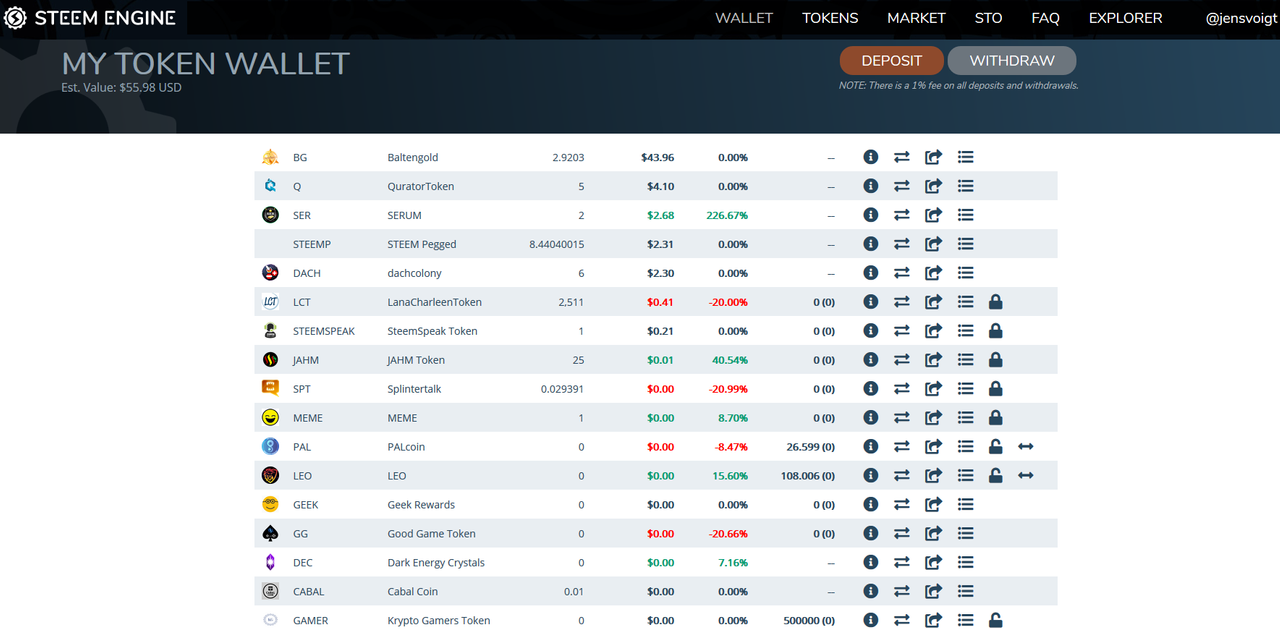Click the 40.54% change for JAHM
Viewport: 1280px width, 633px height.
(729, 360)
